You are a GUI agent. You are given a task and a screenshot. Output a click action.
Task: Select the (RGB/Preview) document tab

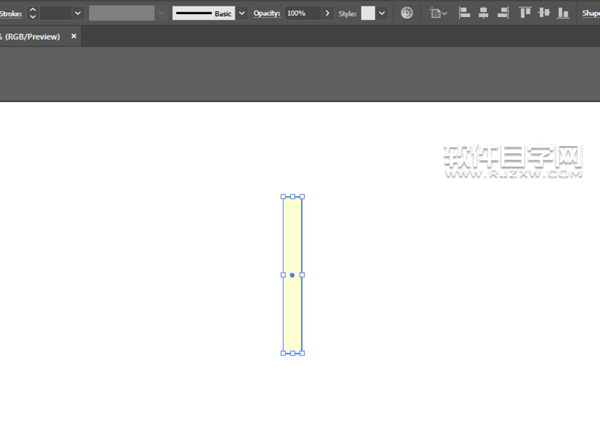(33, 37)
